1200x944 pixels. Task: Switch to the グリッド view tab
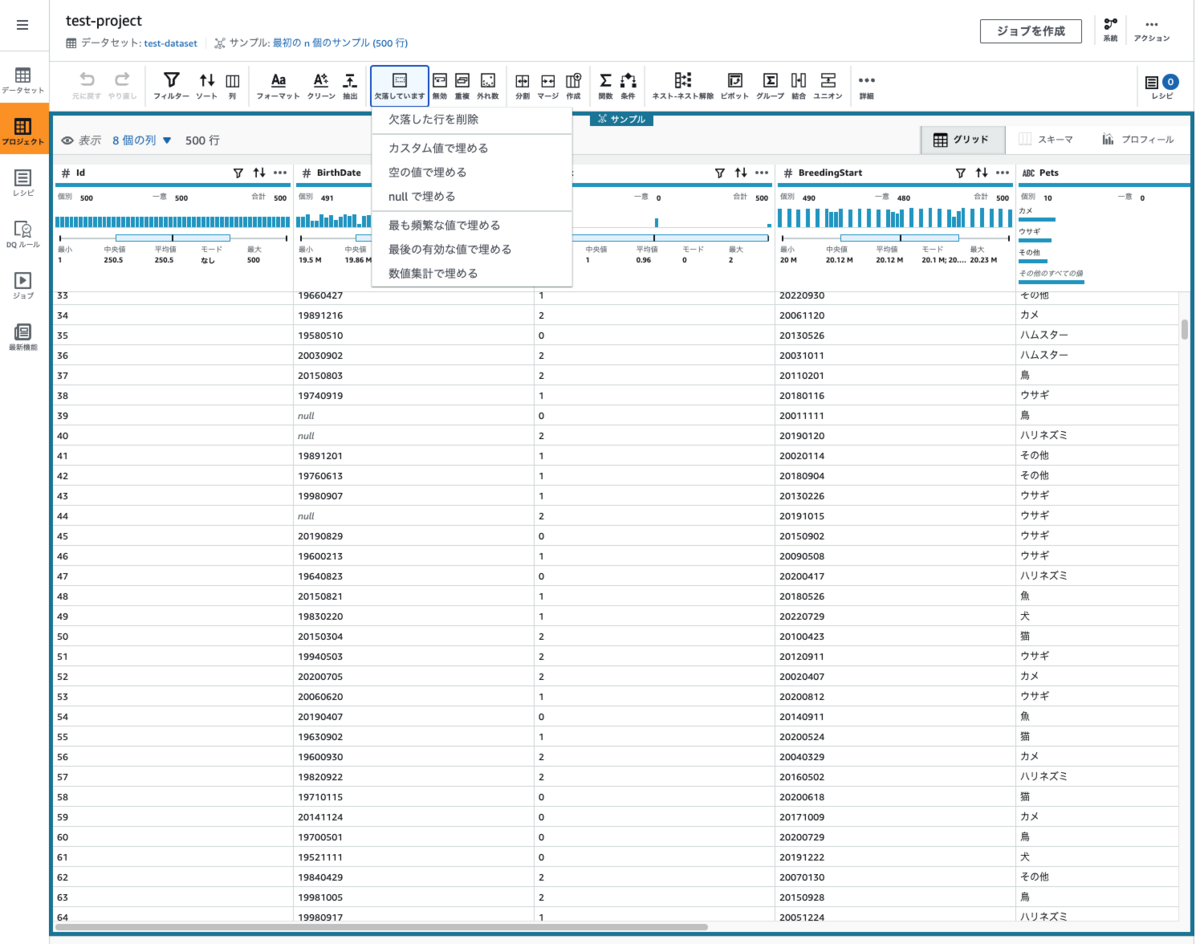coord(962,140)
